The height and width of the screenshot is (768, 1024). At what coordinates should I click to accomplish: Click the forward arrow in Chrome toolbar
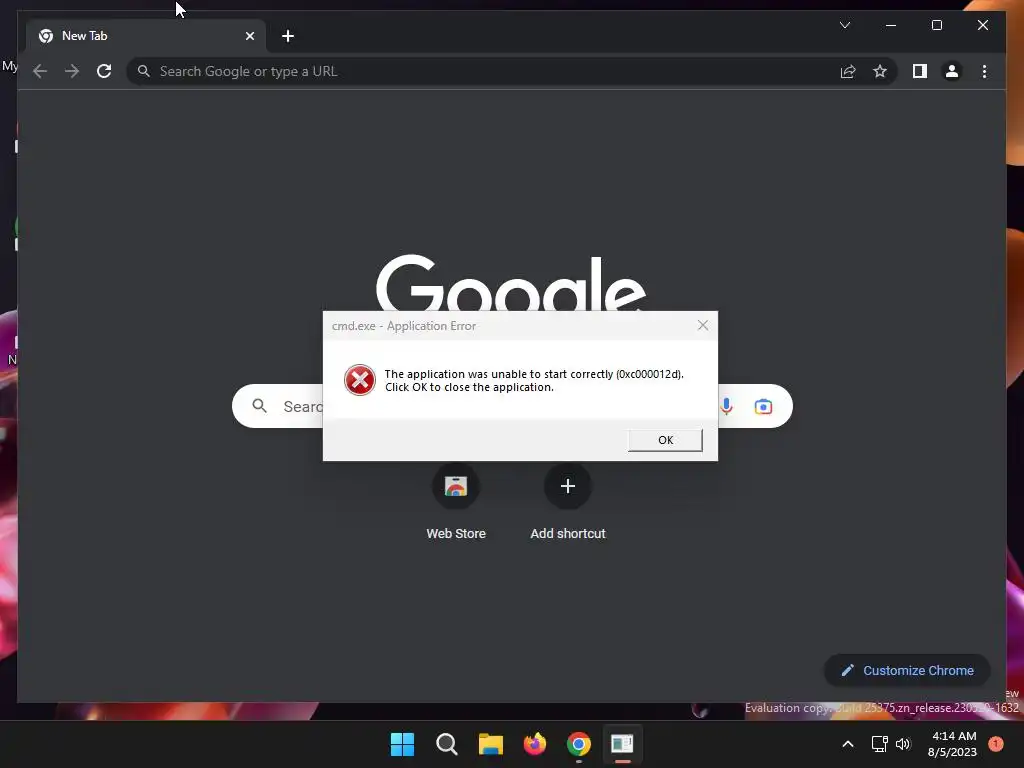coord(72,71)
